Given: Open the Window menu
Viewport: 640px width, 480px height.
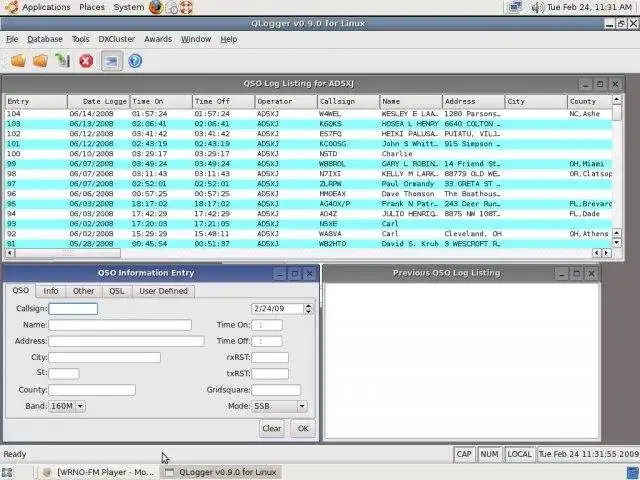Looking at the screenshot, I should coord(196,39).
